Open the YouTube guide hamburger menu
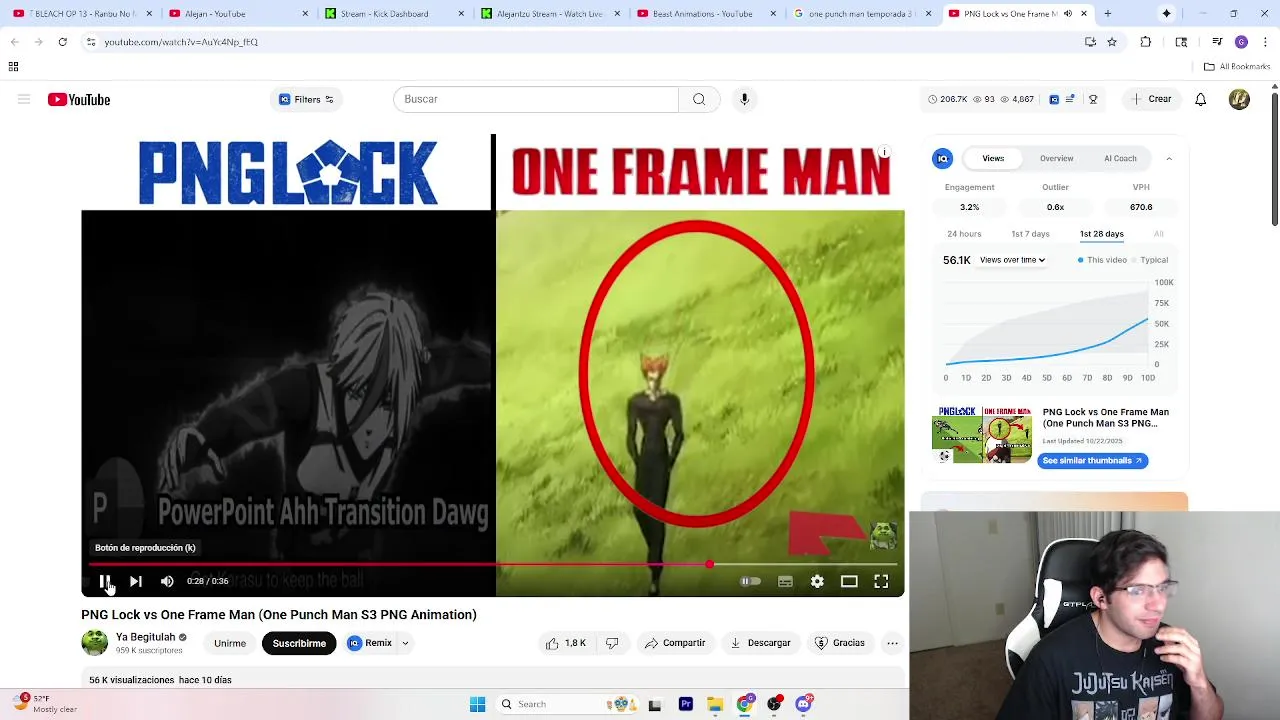The width and height of the screenshot is (1280, 720). 24,99
